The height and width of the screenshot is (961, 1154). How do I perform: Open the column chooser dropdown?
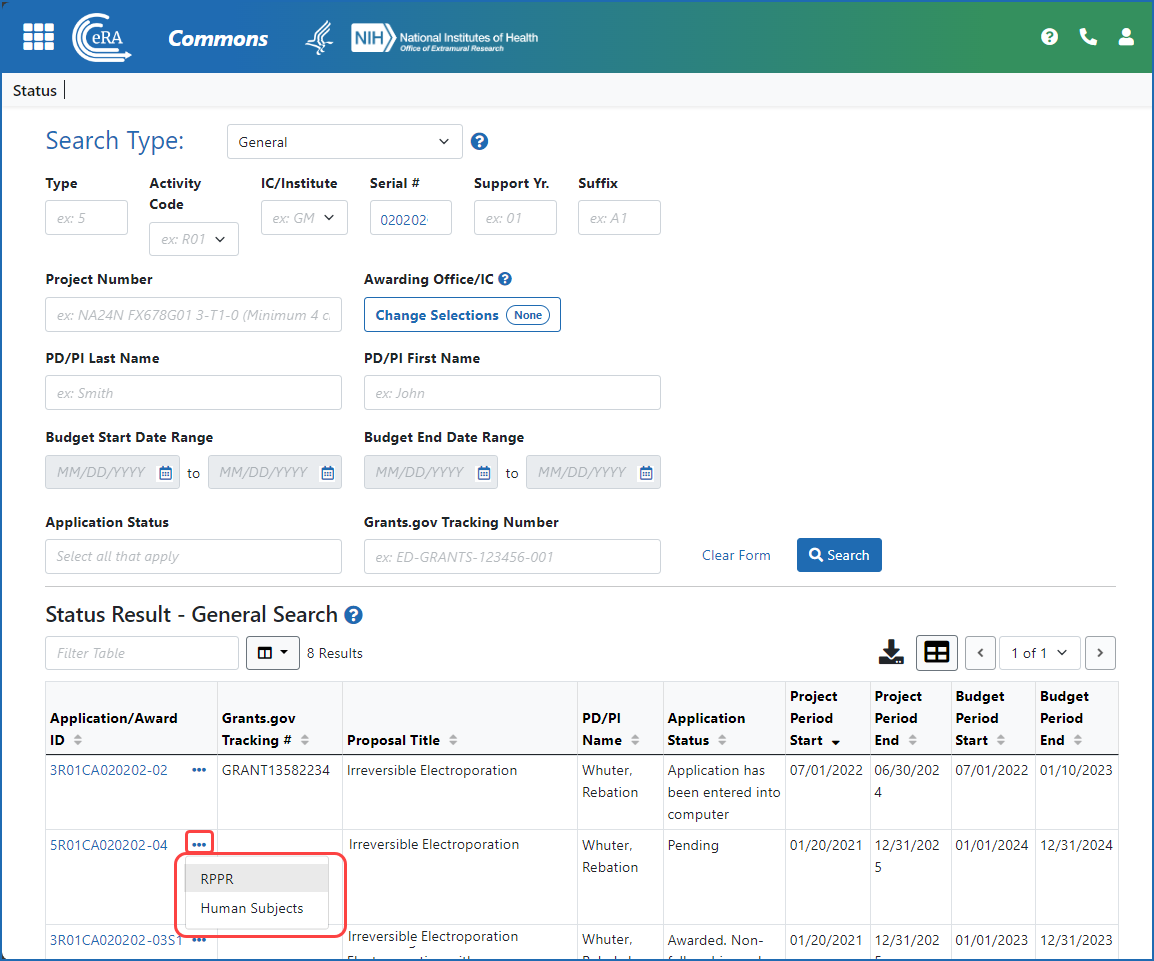[x=273, y=653]
